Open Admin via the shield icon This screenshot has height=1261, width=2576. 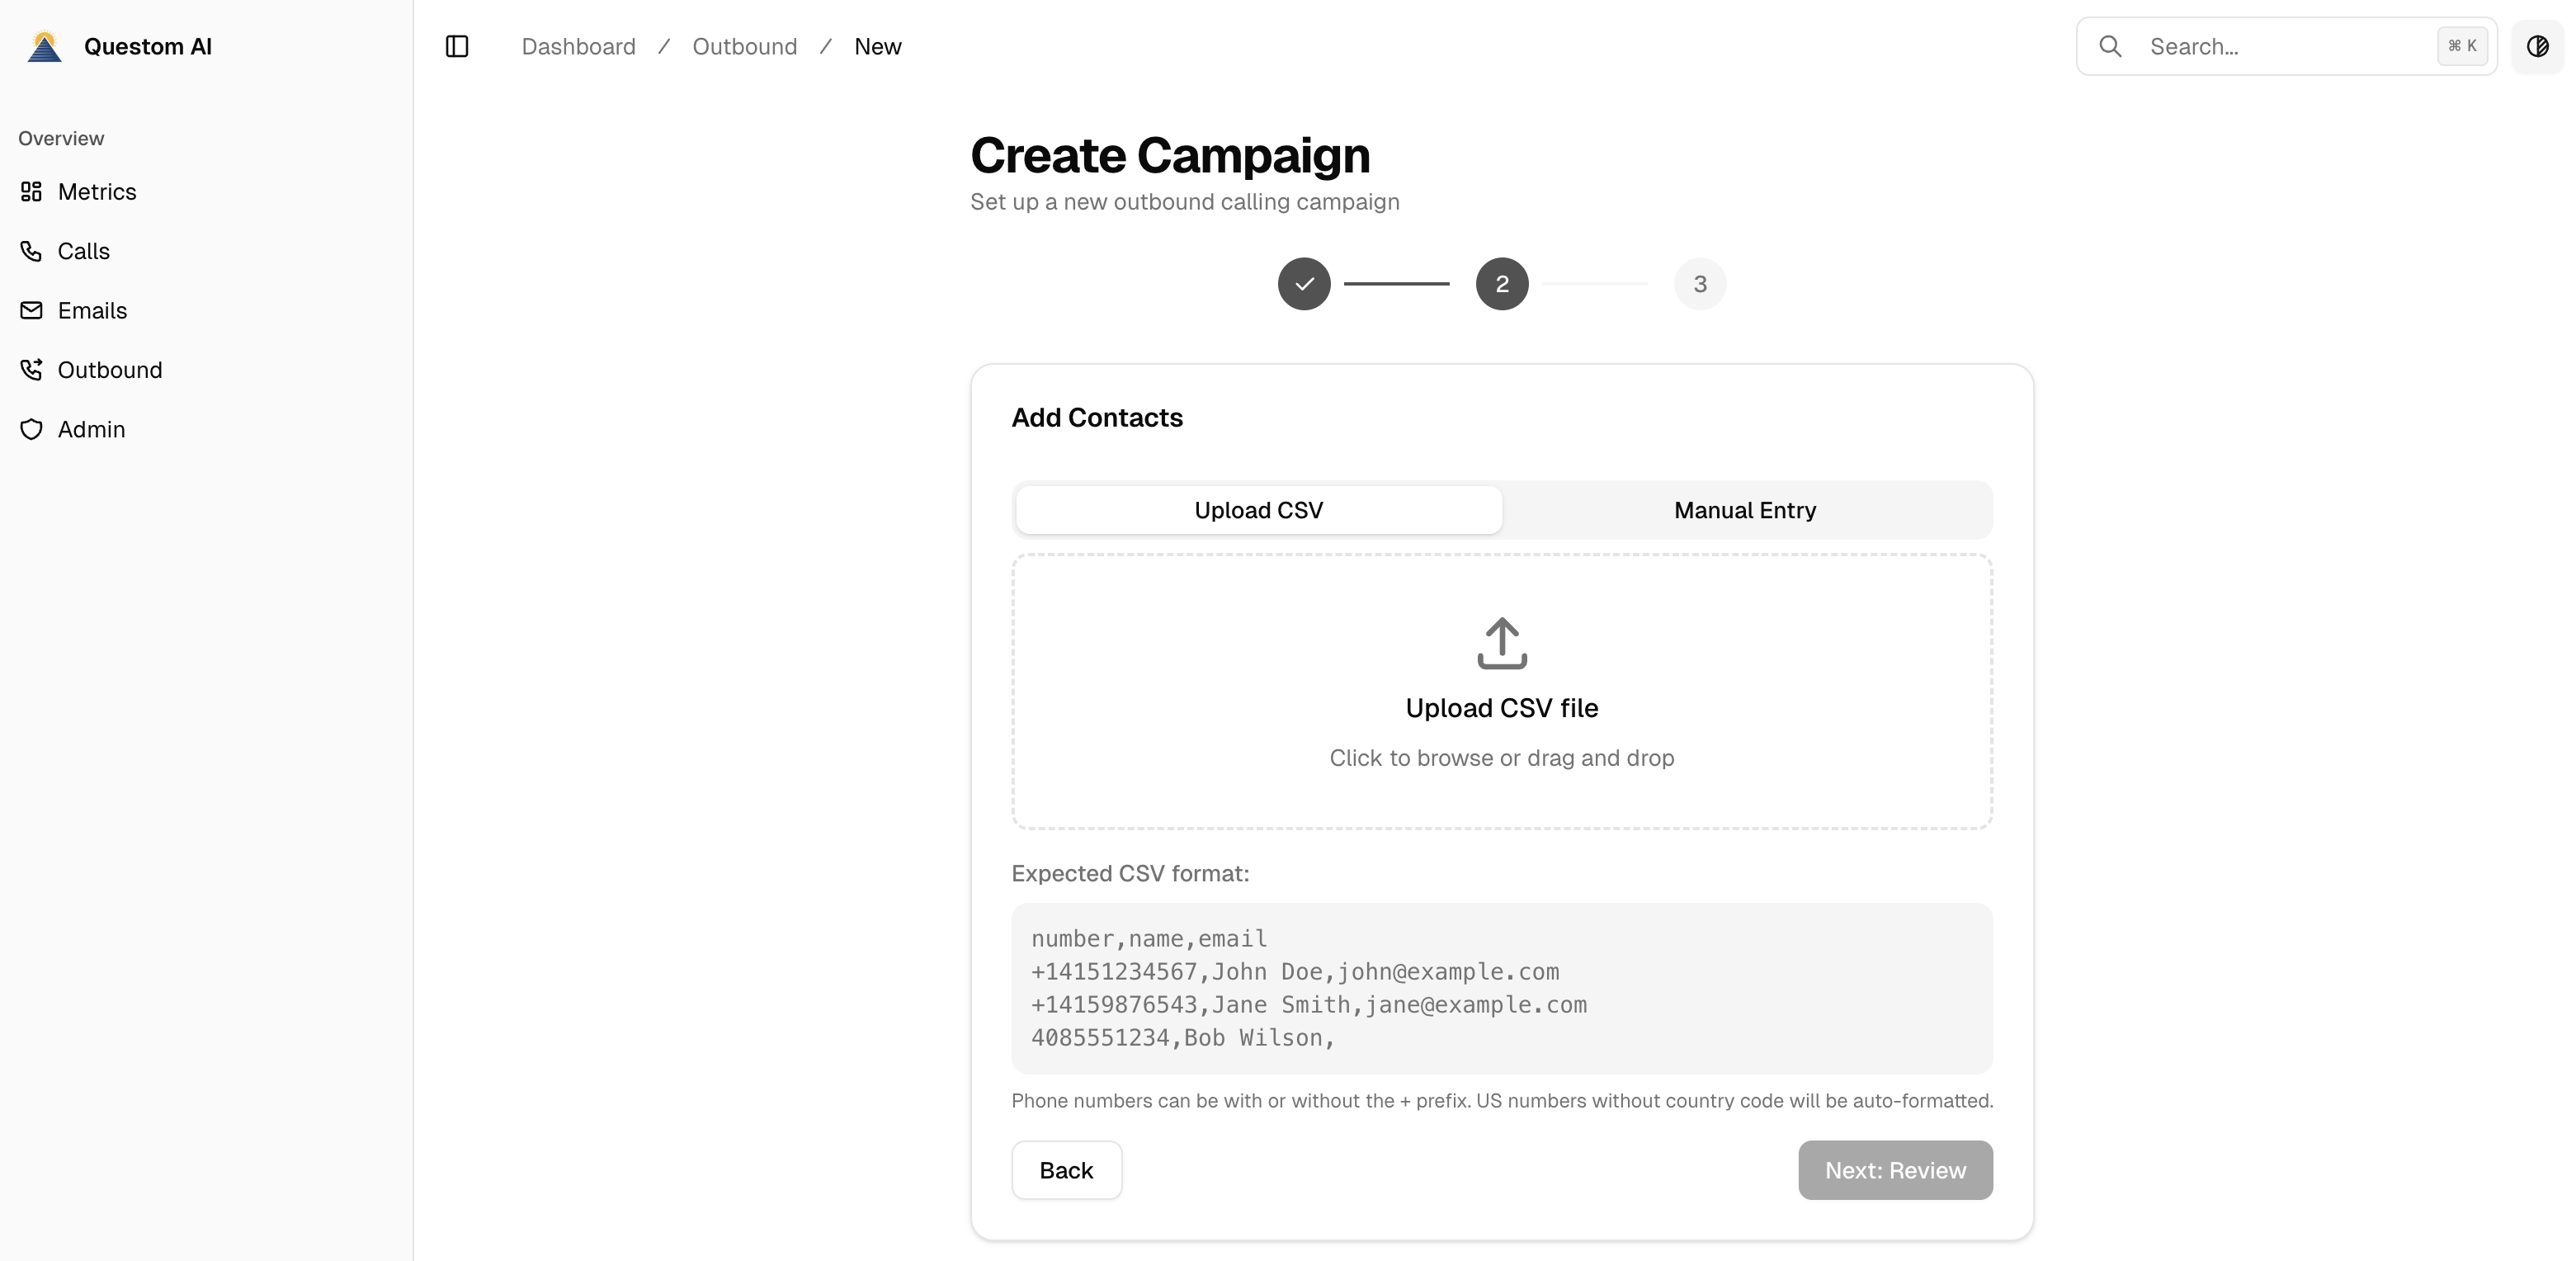[31, 429]
